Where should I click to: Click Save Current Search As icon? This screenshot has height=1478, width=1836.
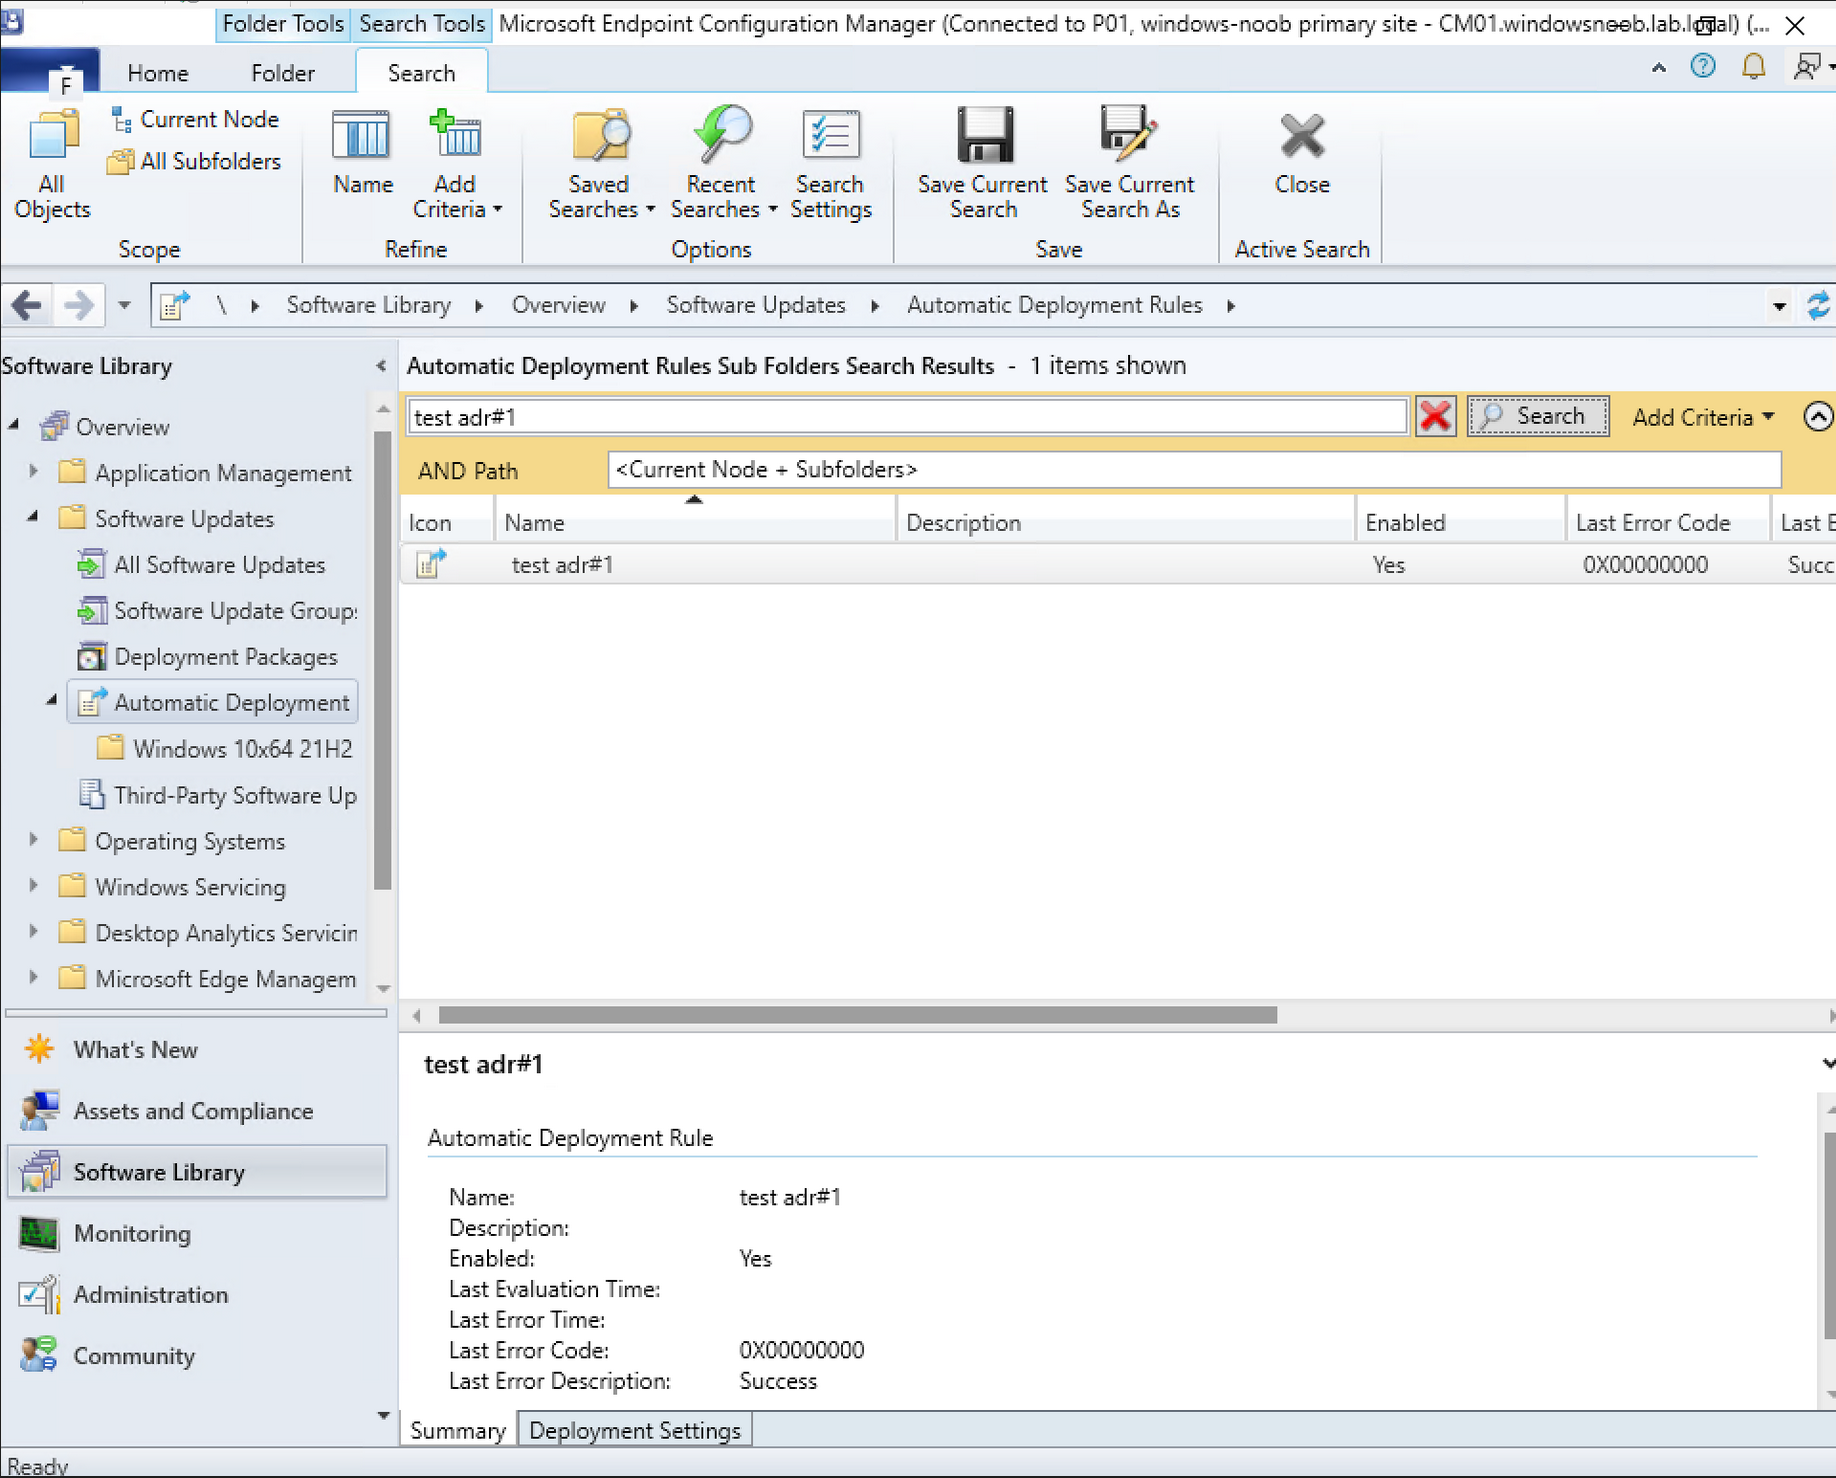pyautogui.click(x=1129, y=165)
